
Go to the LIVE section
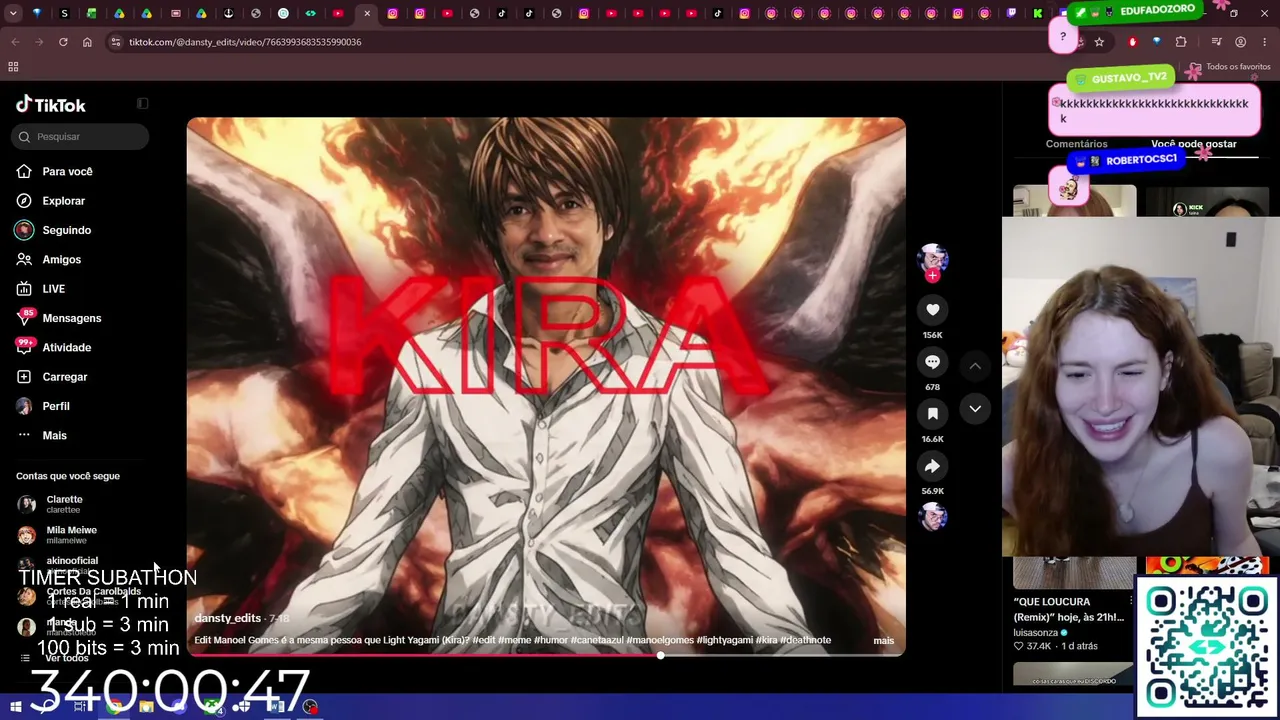click(x=41, y=289)
